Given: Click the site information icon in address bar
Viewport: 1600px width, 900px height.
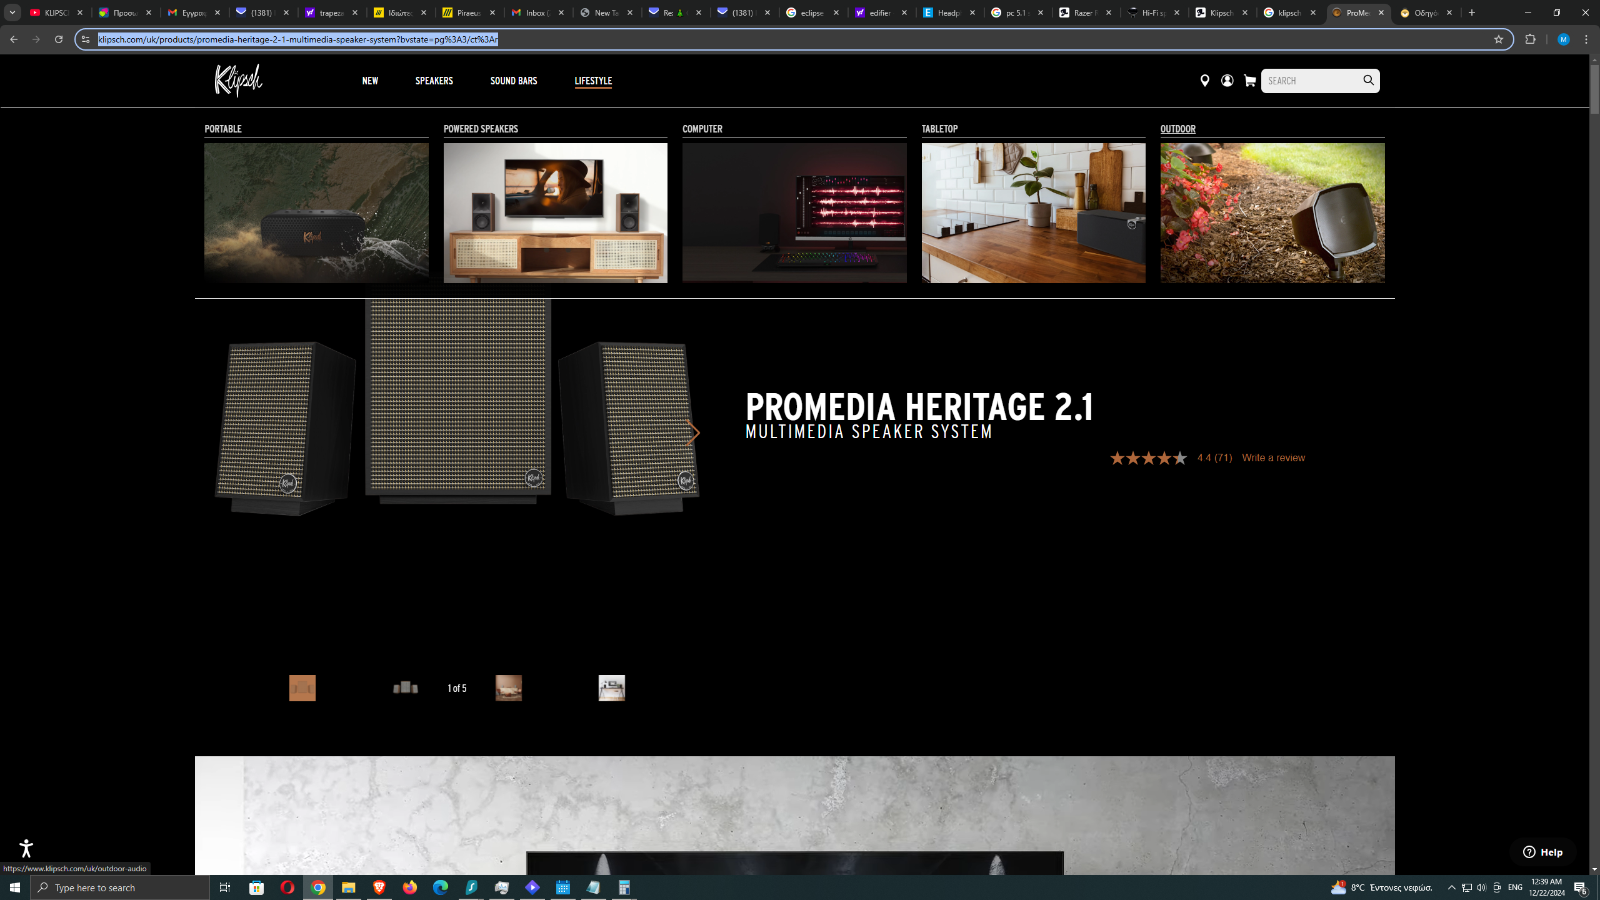Looking at the screenshot, I should coord(86,39).
